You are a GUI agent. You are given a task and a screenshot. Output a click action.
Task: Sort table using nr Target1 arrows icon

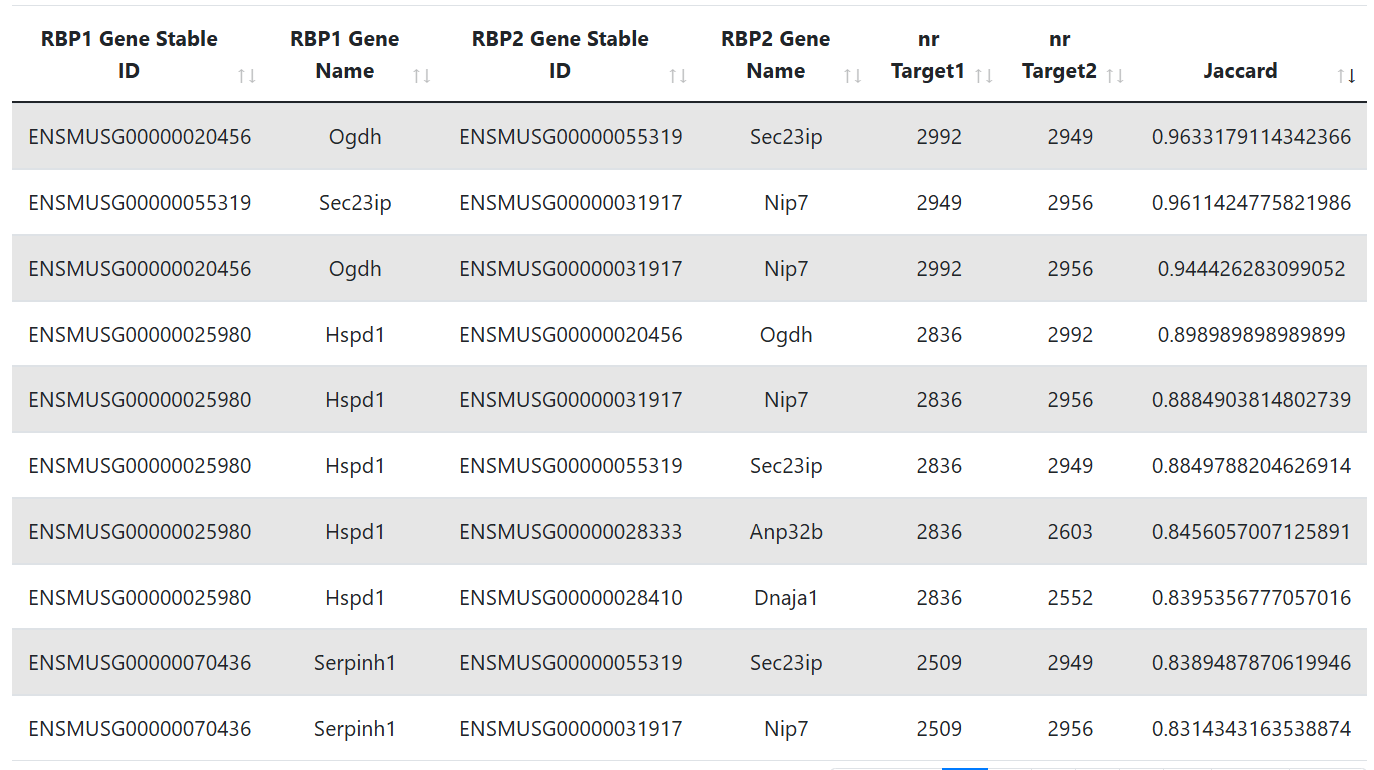tap(984, 76)
